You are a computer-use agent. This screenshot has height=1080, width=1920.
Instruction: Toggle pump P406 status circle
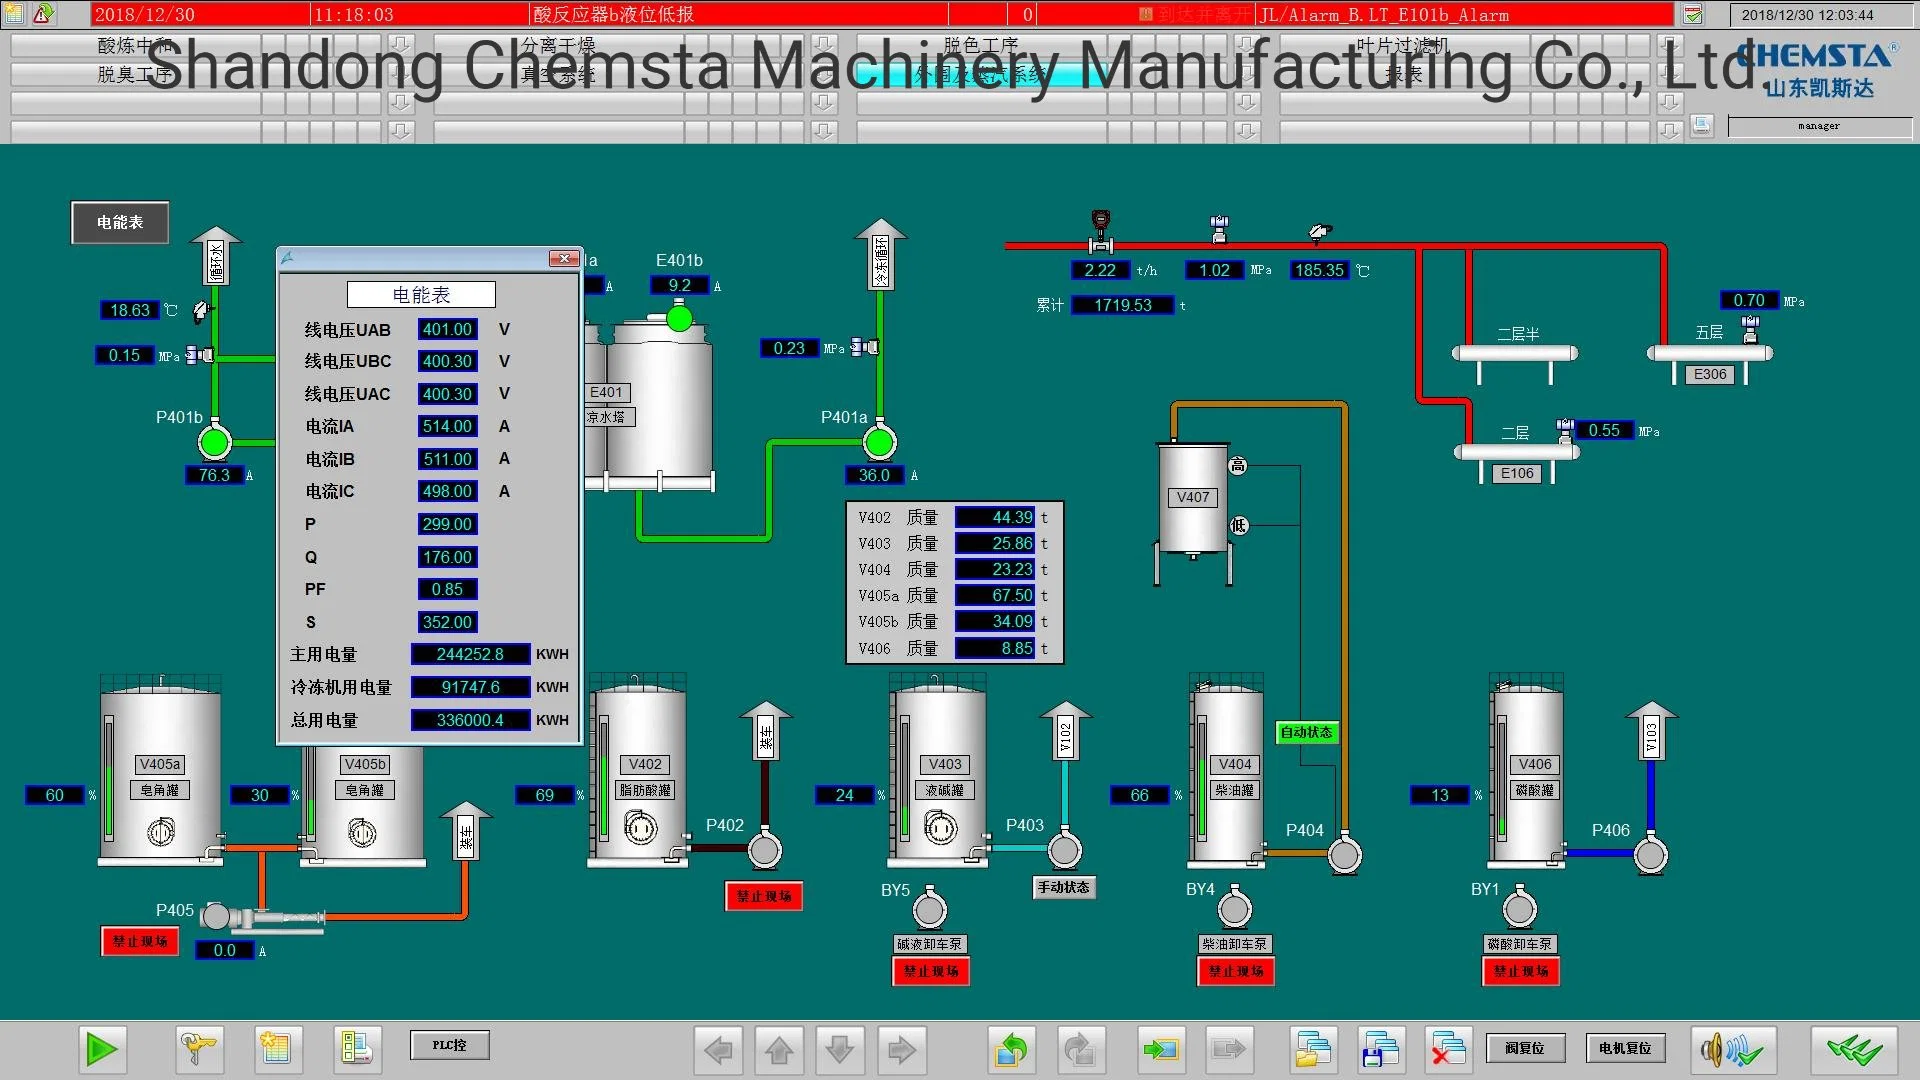coord(1651,855)
